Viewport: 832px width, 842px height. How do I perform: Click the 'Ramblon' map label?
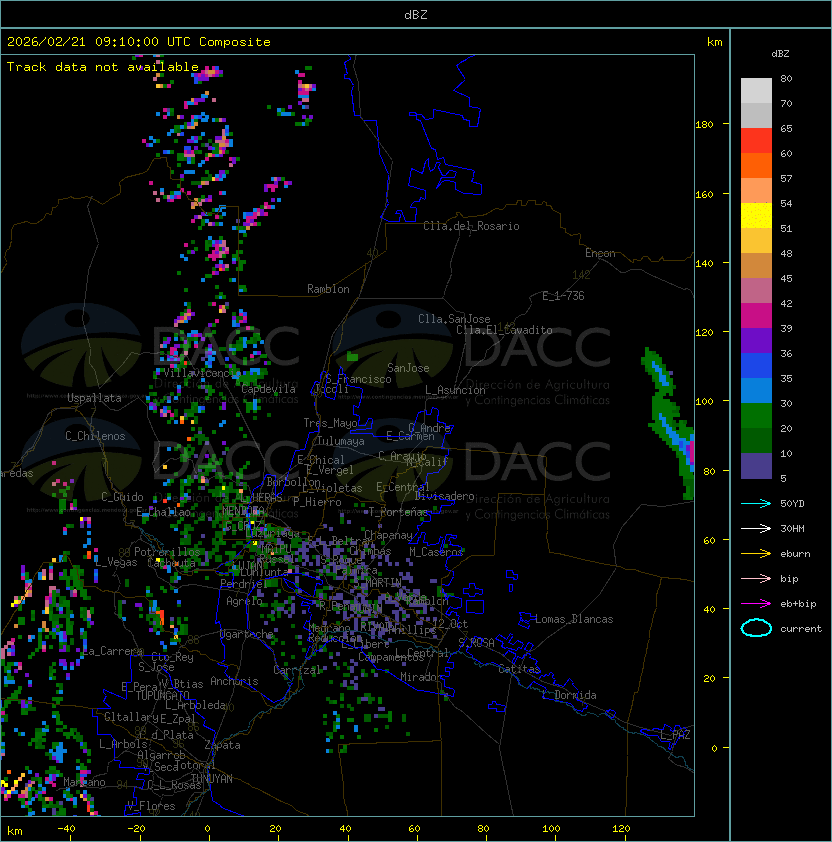(x=328, y=289)
